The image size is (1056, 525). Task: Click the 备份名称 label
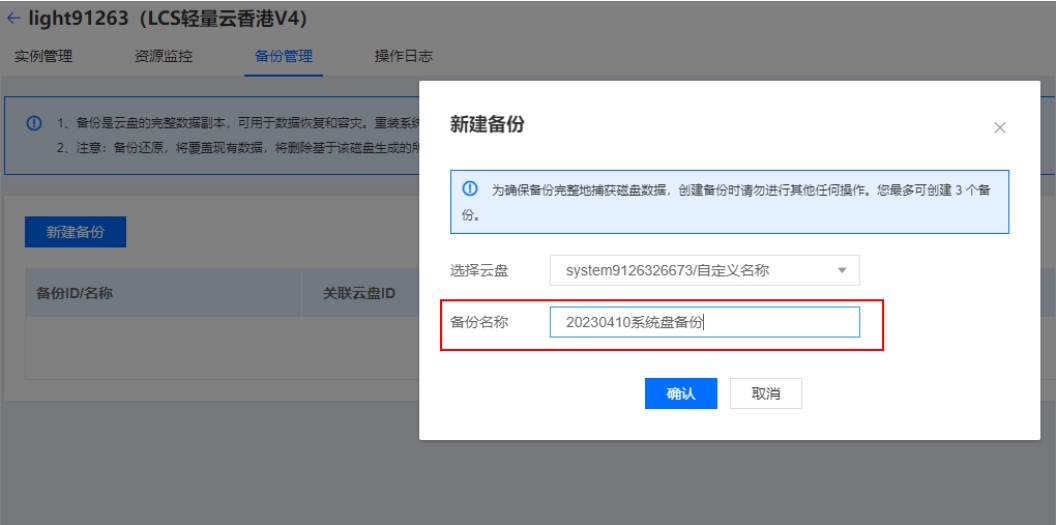click(x=479, y=322)
